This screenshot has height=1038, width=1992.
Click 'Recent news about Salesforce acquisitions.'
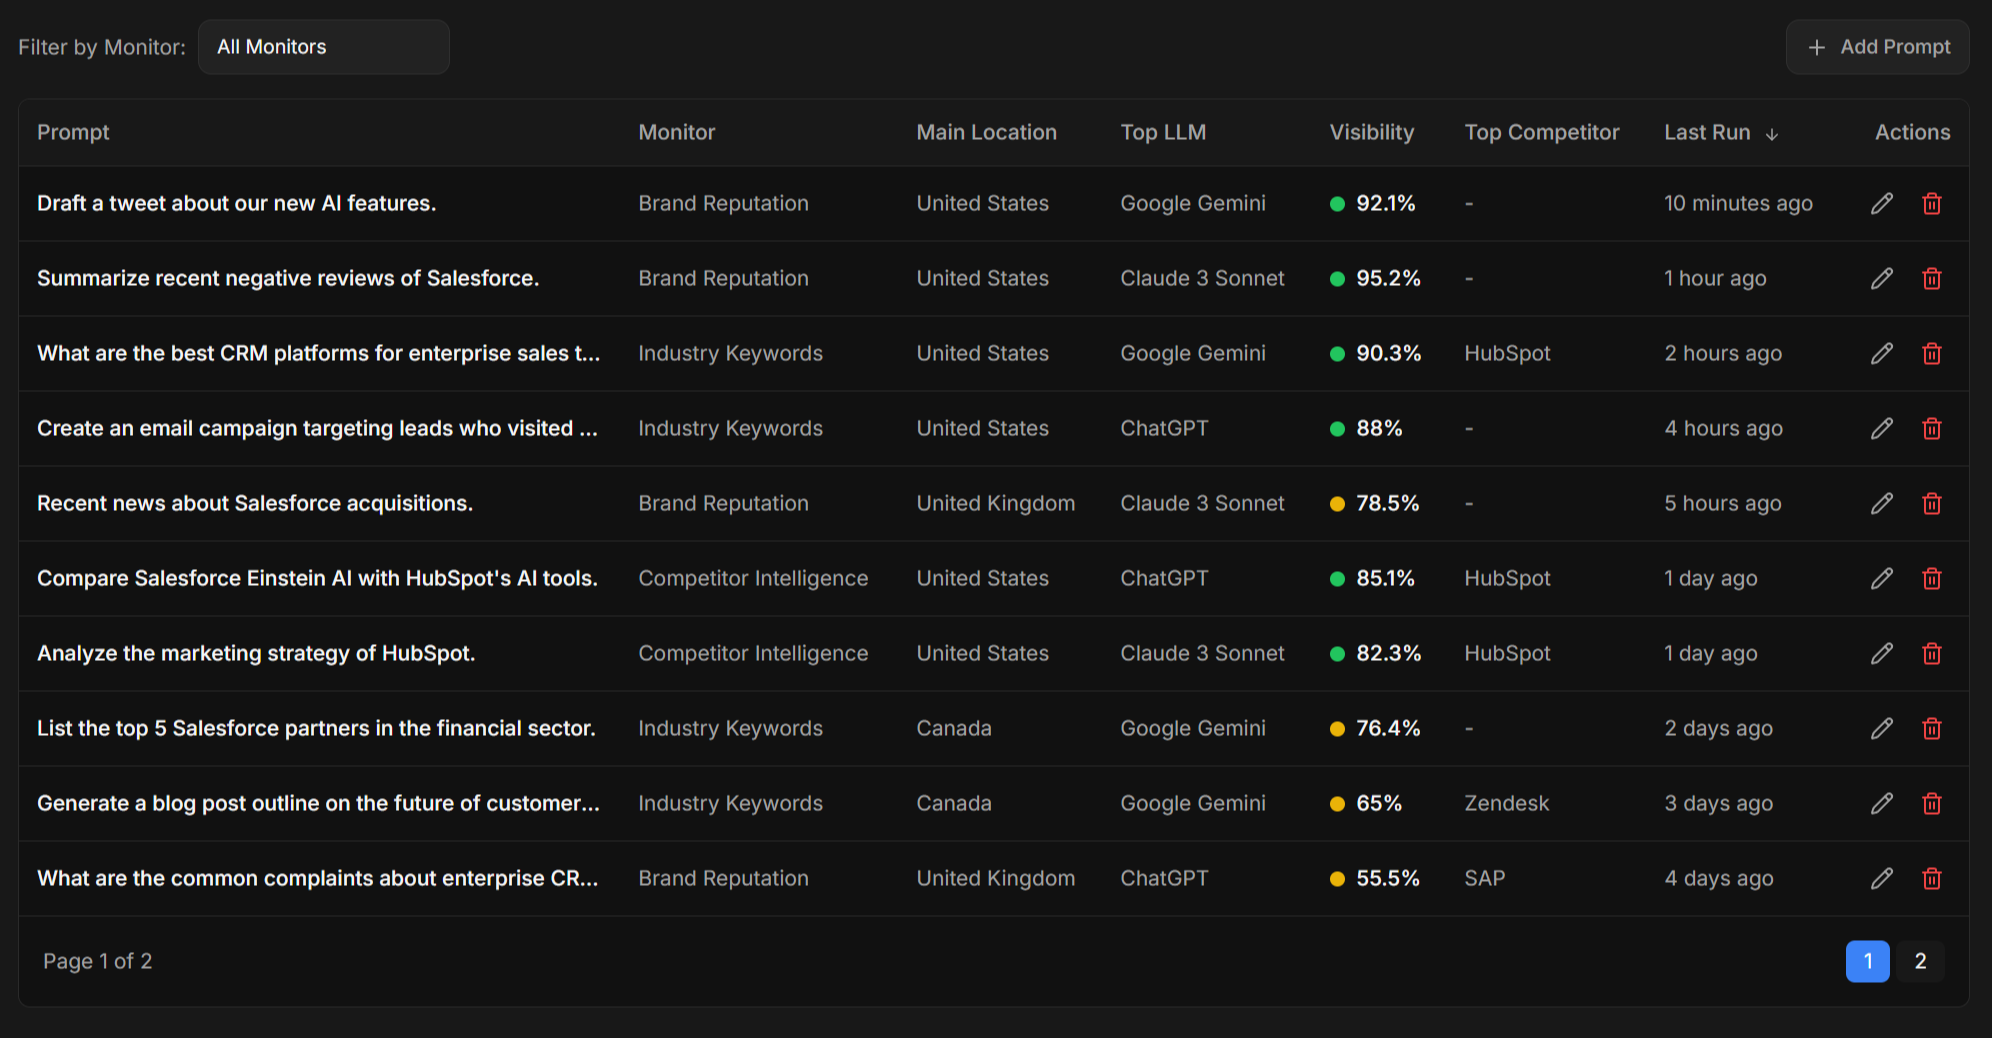tap(255, 503)
